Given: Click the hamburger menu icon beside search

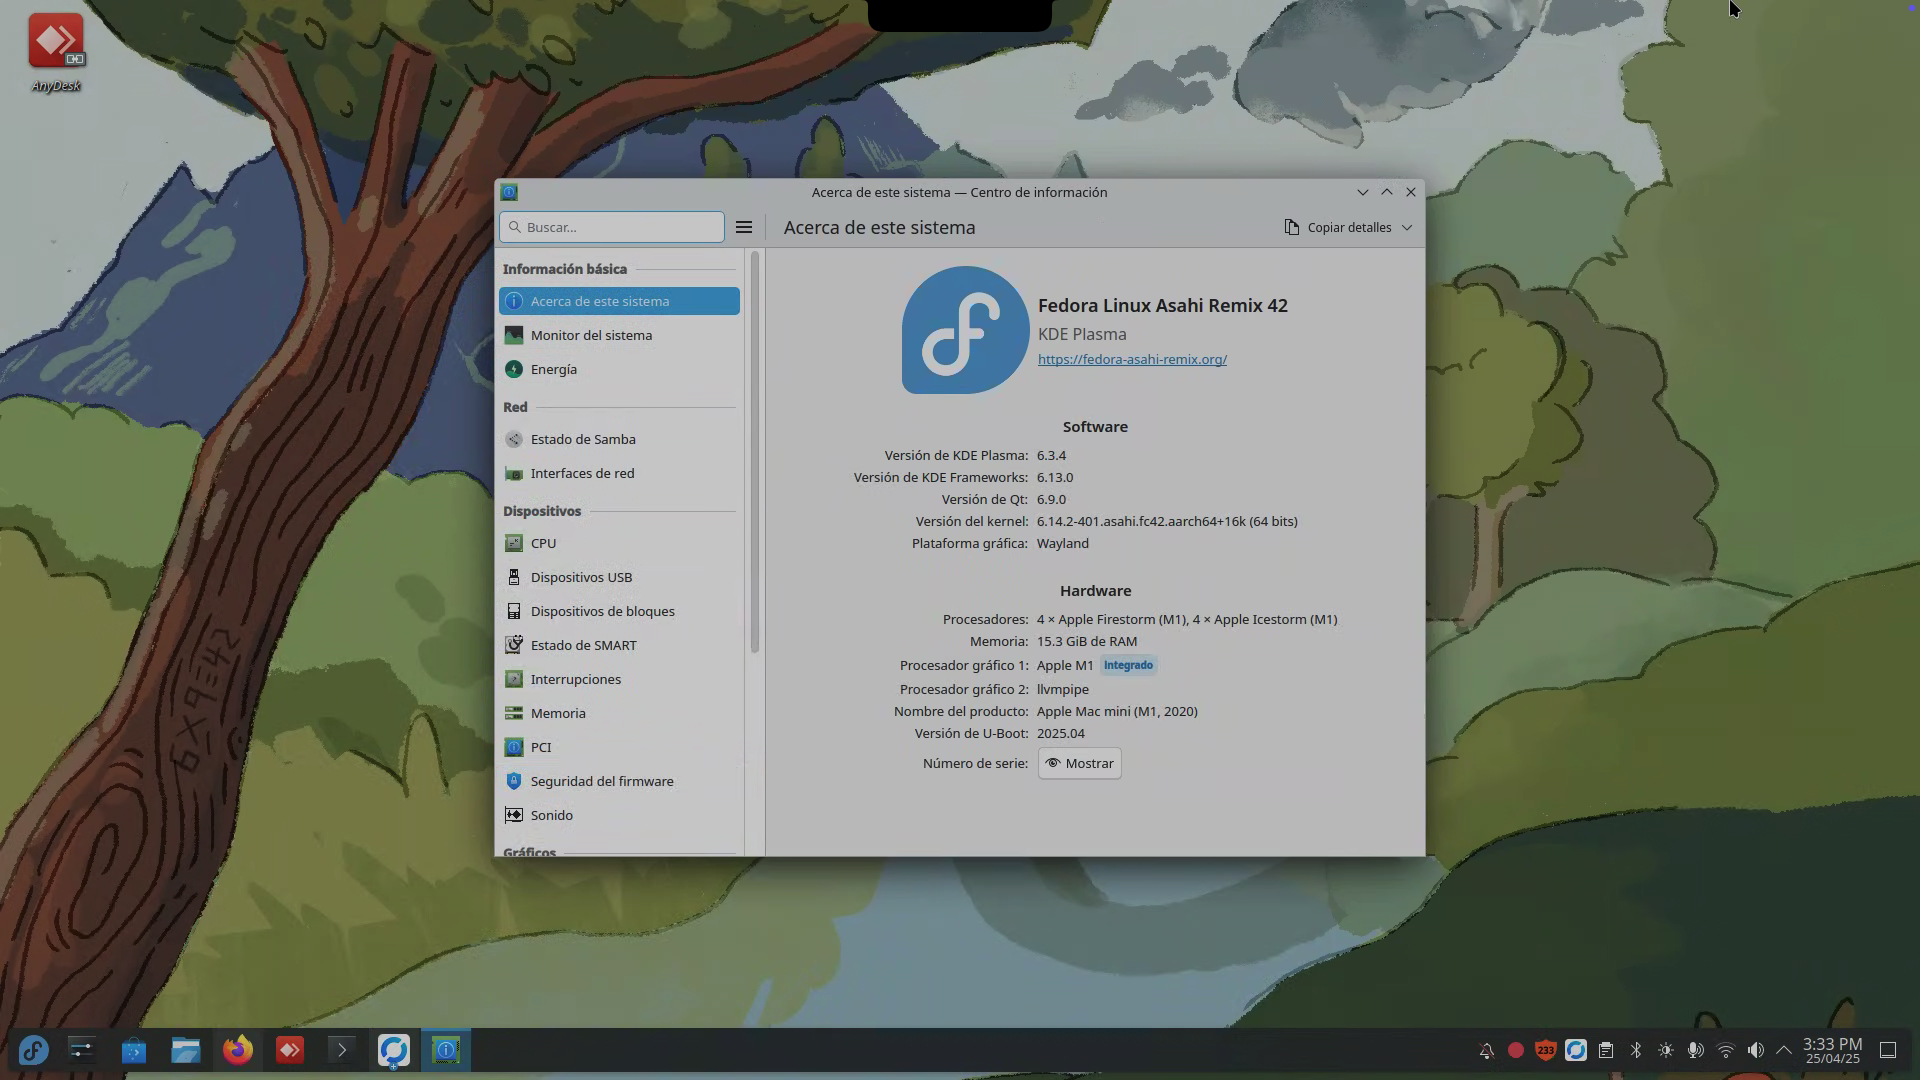Looking at the screenshot, I should tap(744, 227).
